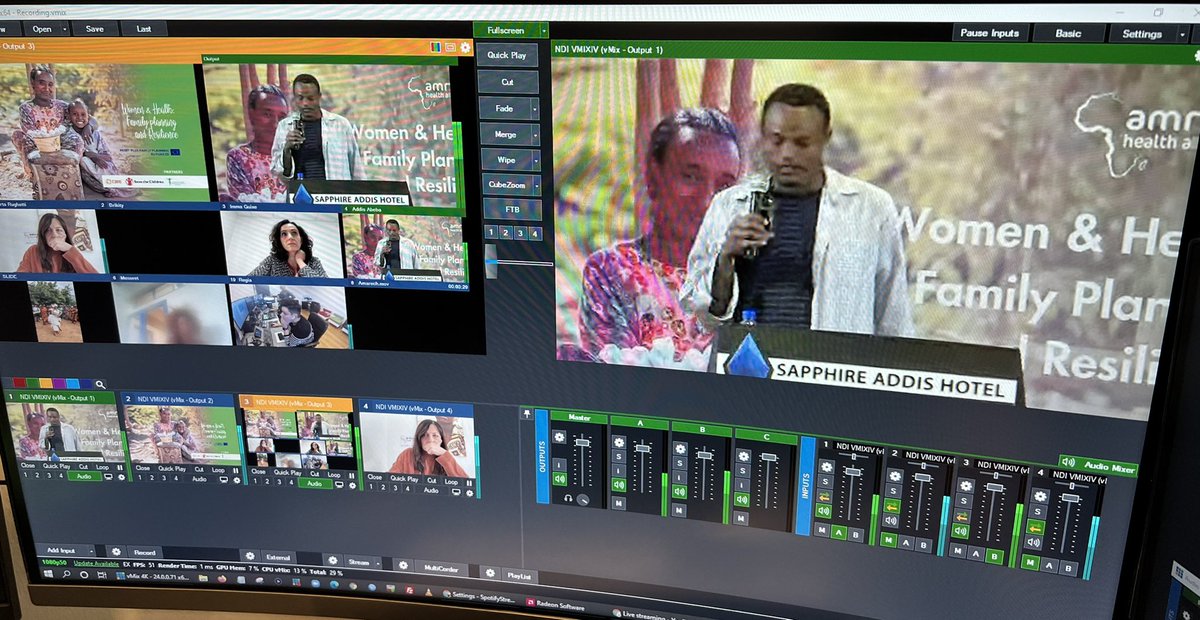Open MultiCorder settings gear icon
The width and height of the screenshot is (1200, 620).
403,565
